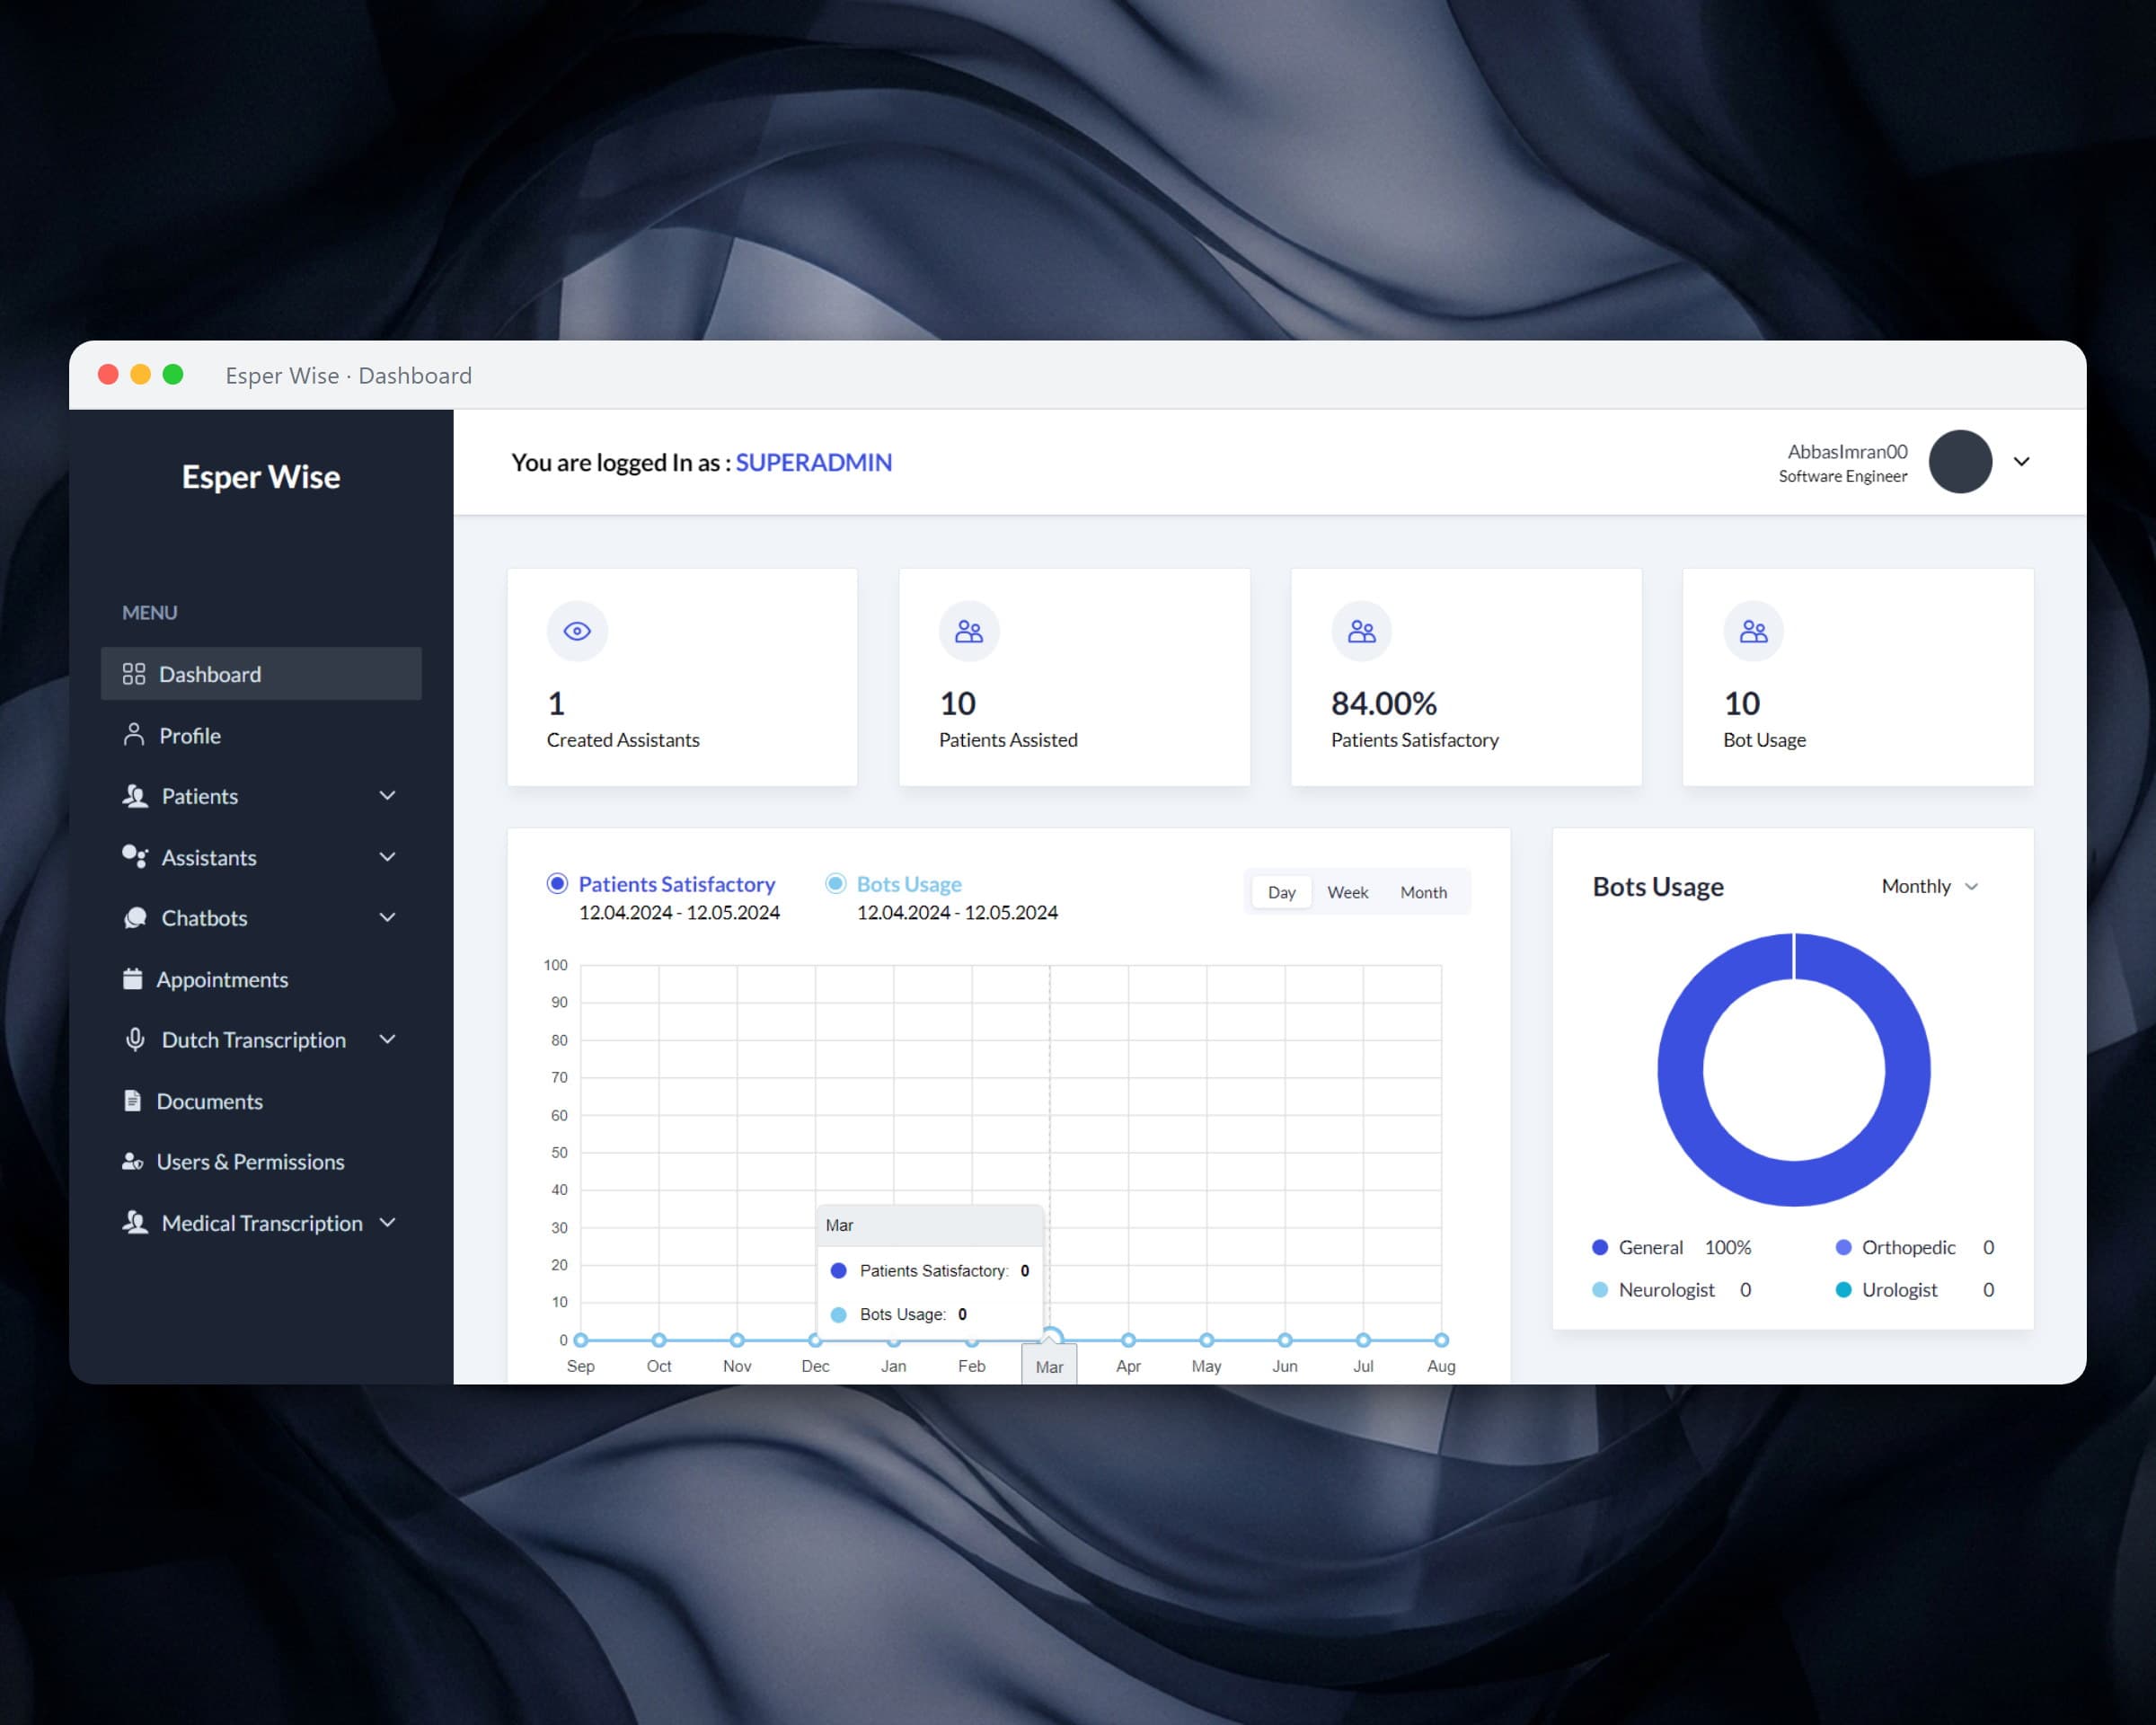The width and height of the screenshot is (2156, 1725).
Task: Click the General legend color dot
Action: 1600,1247
